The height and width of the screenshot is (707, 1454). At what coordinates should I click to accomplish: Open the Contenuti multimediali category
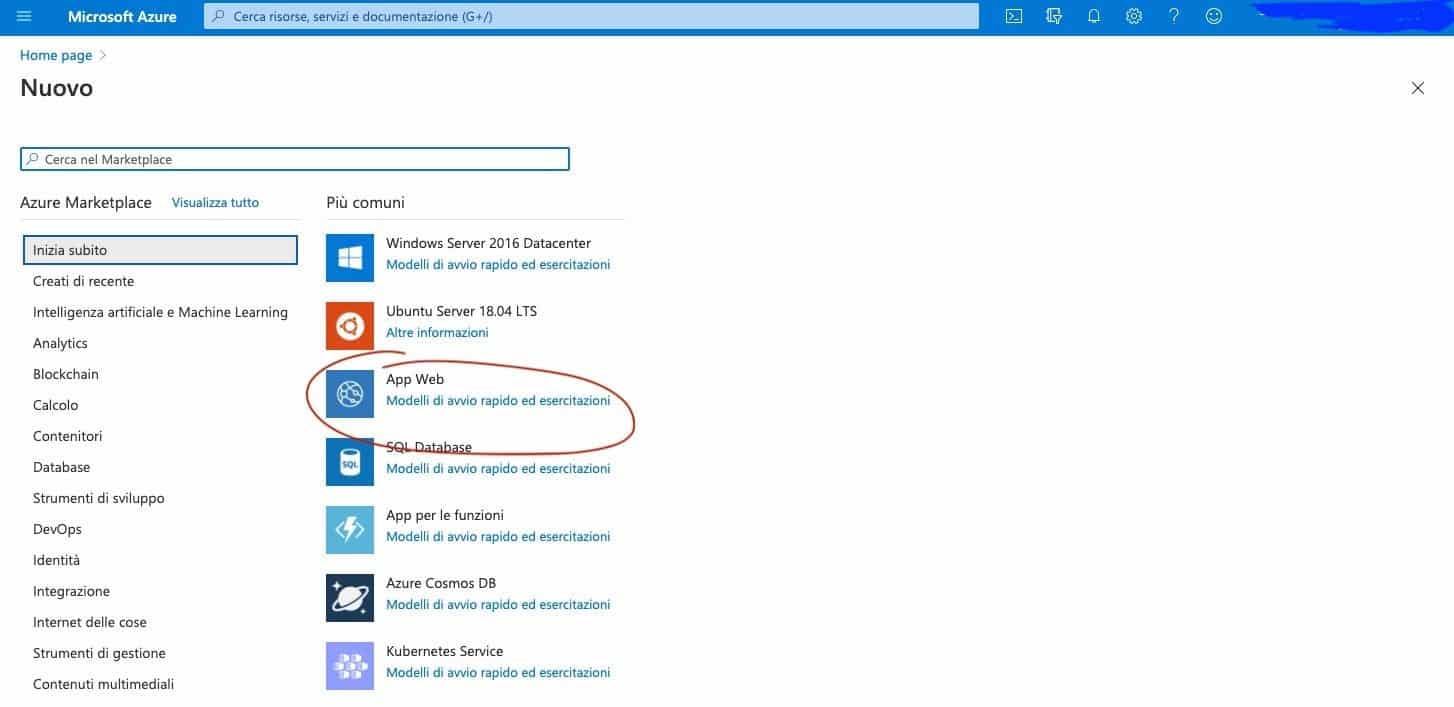(x=104, y=684)
